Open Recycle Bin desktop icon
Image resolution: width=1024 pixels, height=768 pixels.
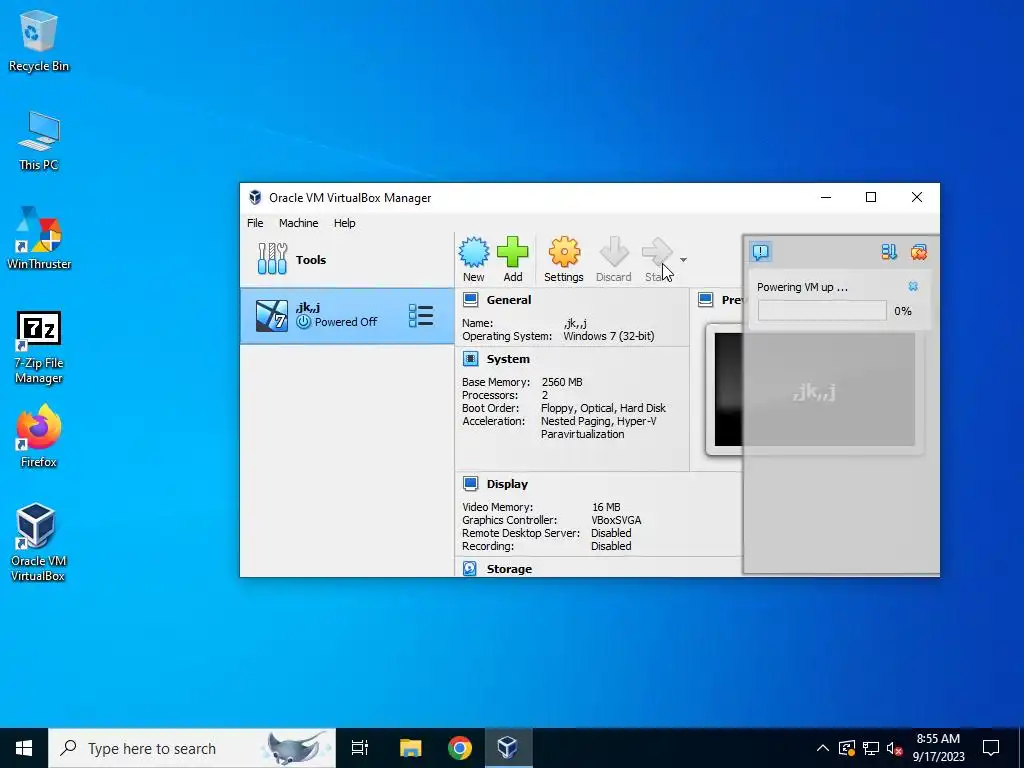[x=39, y=42]
